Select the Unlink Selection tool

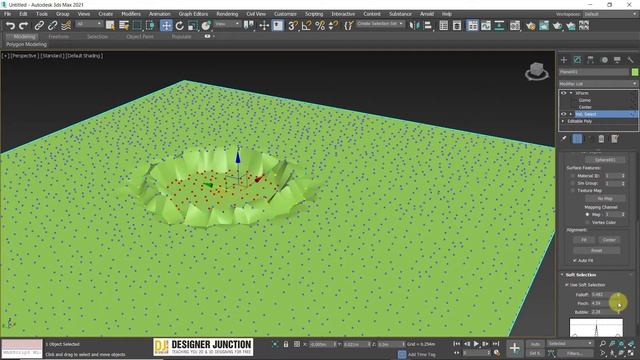[53, 26]
